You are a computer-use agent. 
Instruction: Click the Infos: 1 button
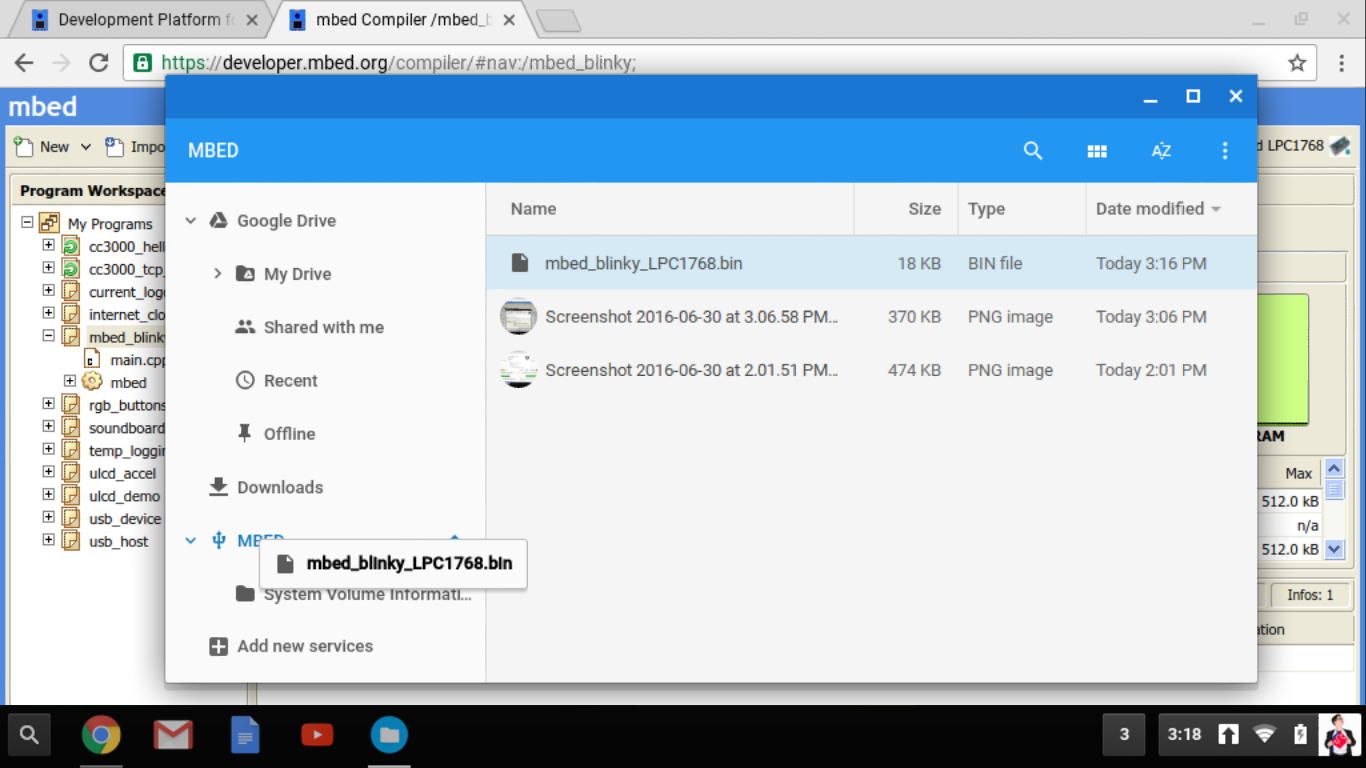pyautogui.click(x=1310, y=595)
